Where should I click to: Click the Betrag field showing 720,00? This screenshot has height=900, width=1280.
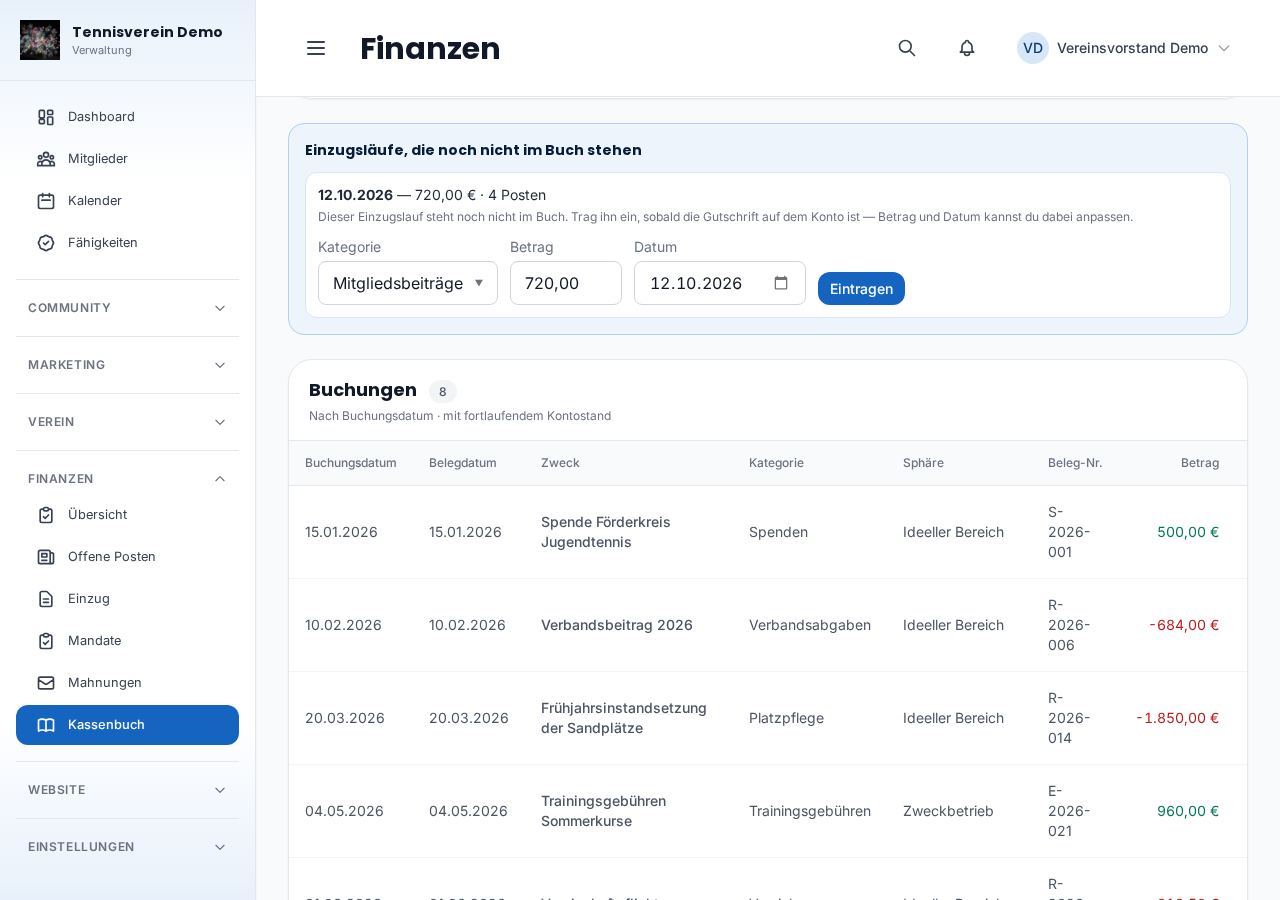click(566, 283)
